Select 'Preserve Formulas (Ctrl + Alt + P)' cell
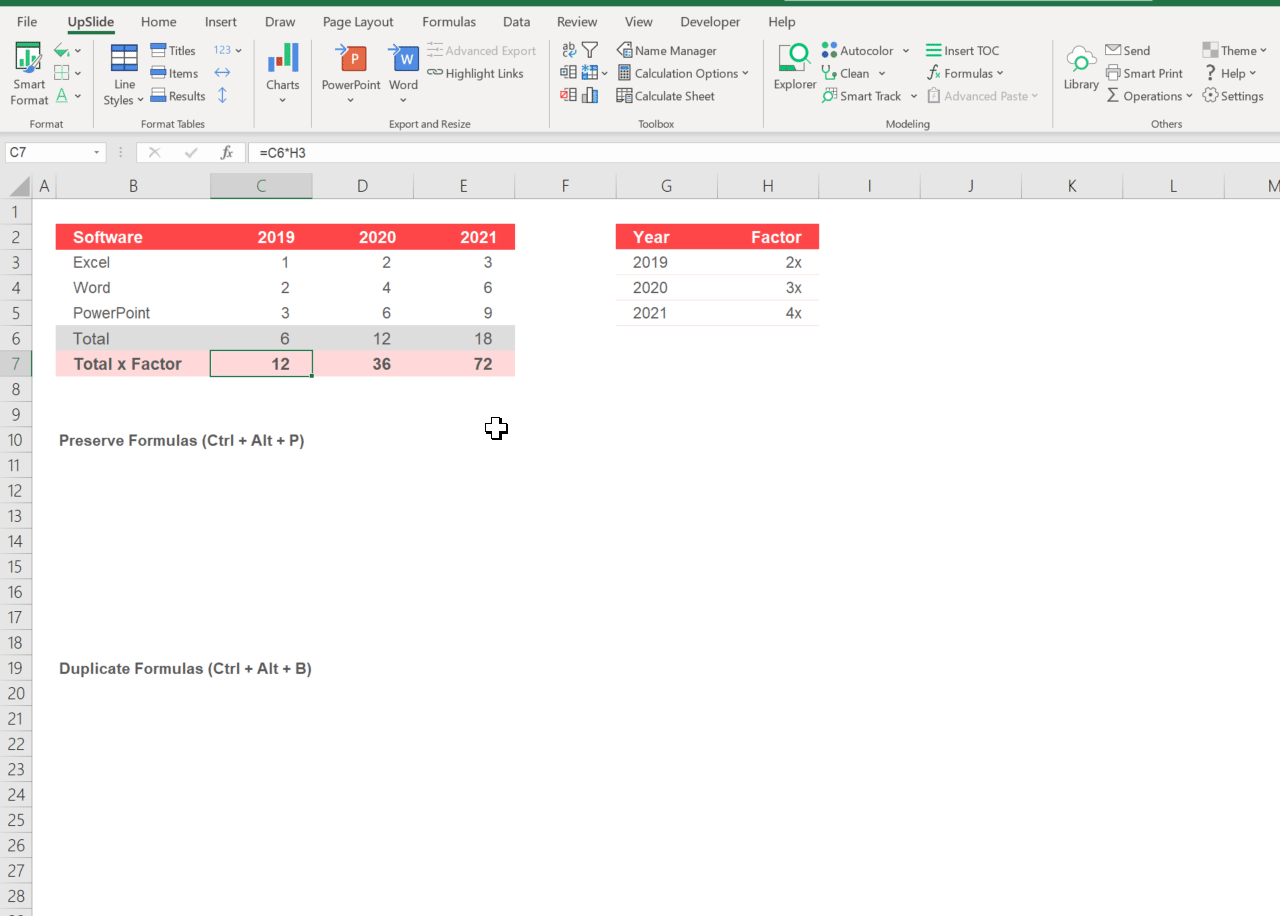Image resolution: width=1280 pixels, height=916 pixels. (181, 440)
